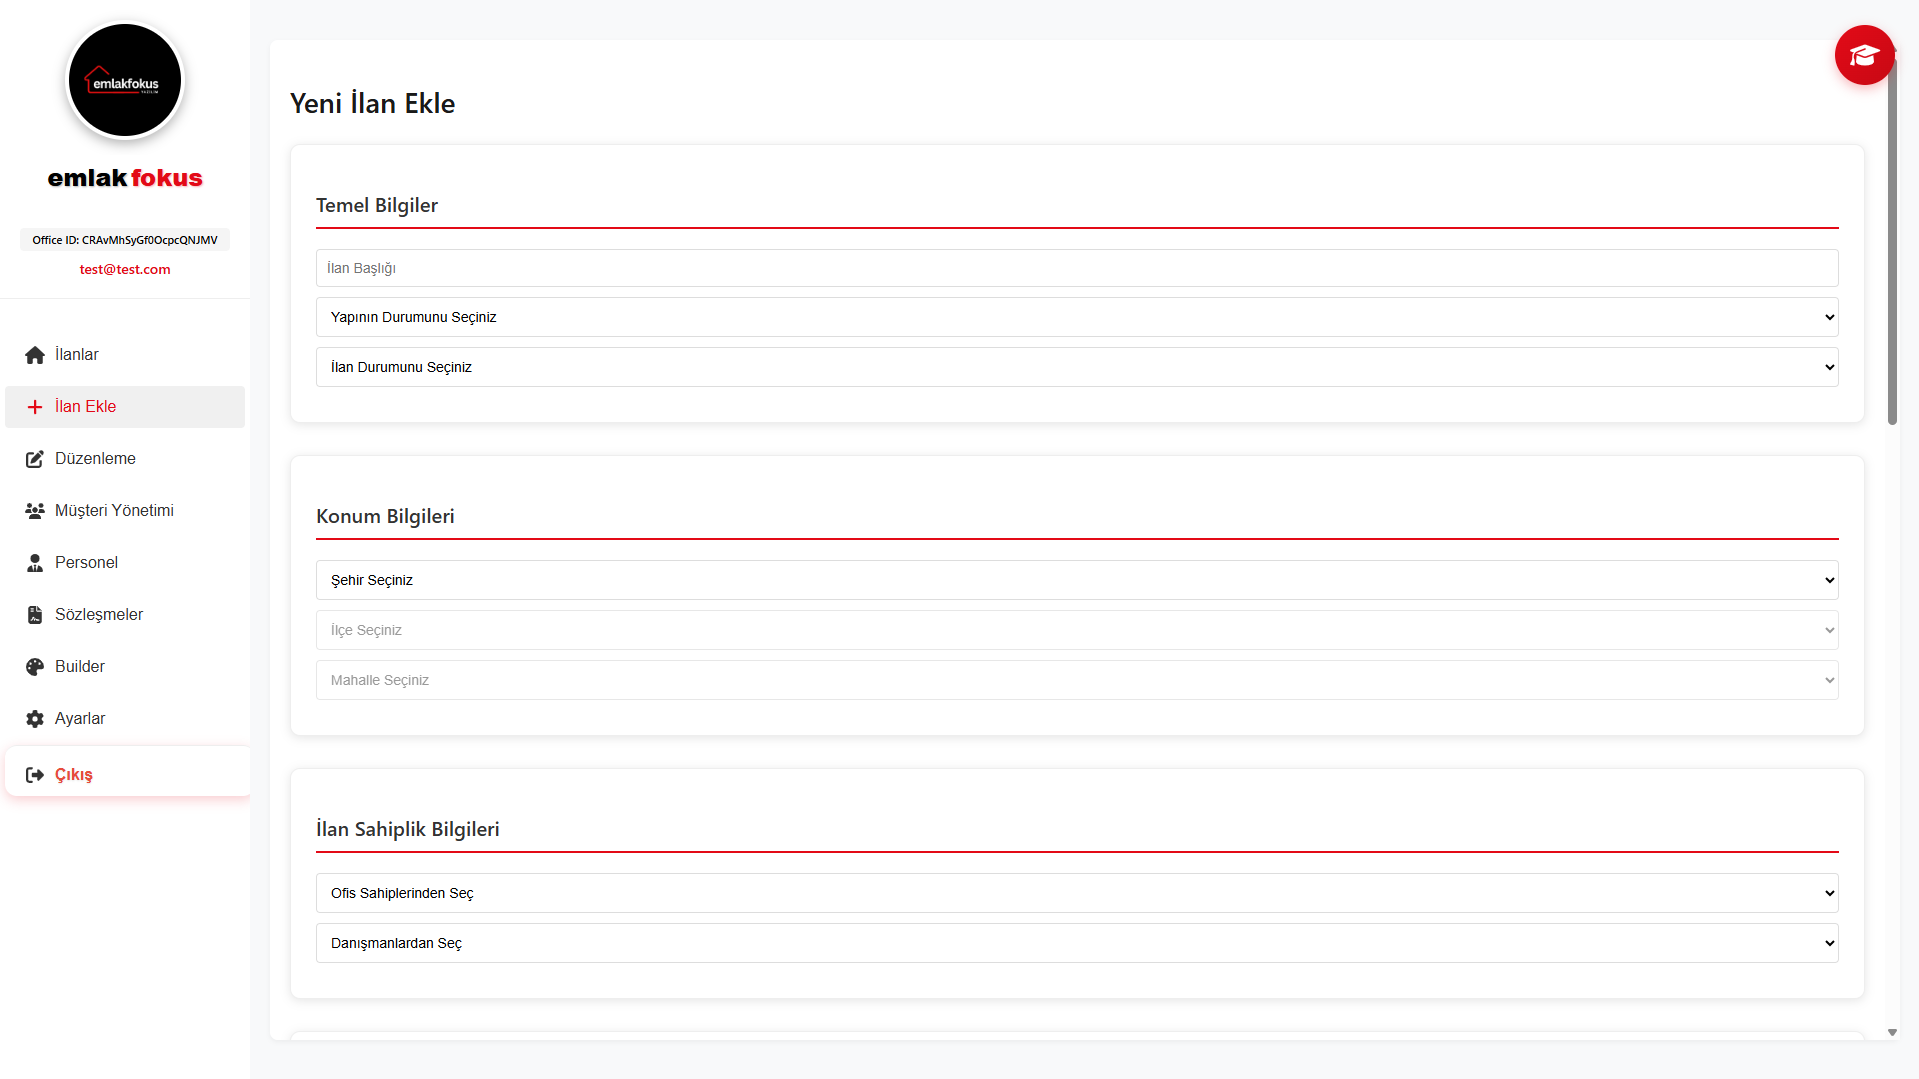Click the people icon for Müşteri Yönetimi
This screenshot has height=1079, width=1919.
point(35,511)
